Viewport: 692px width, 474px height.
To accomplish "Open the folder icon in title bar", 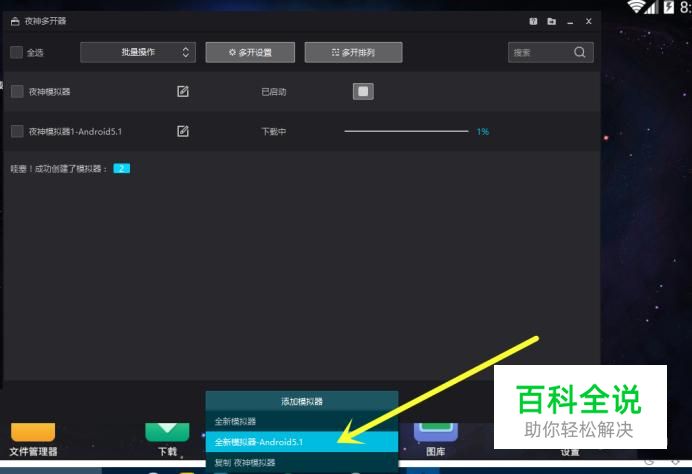I will 551,21.
